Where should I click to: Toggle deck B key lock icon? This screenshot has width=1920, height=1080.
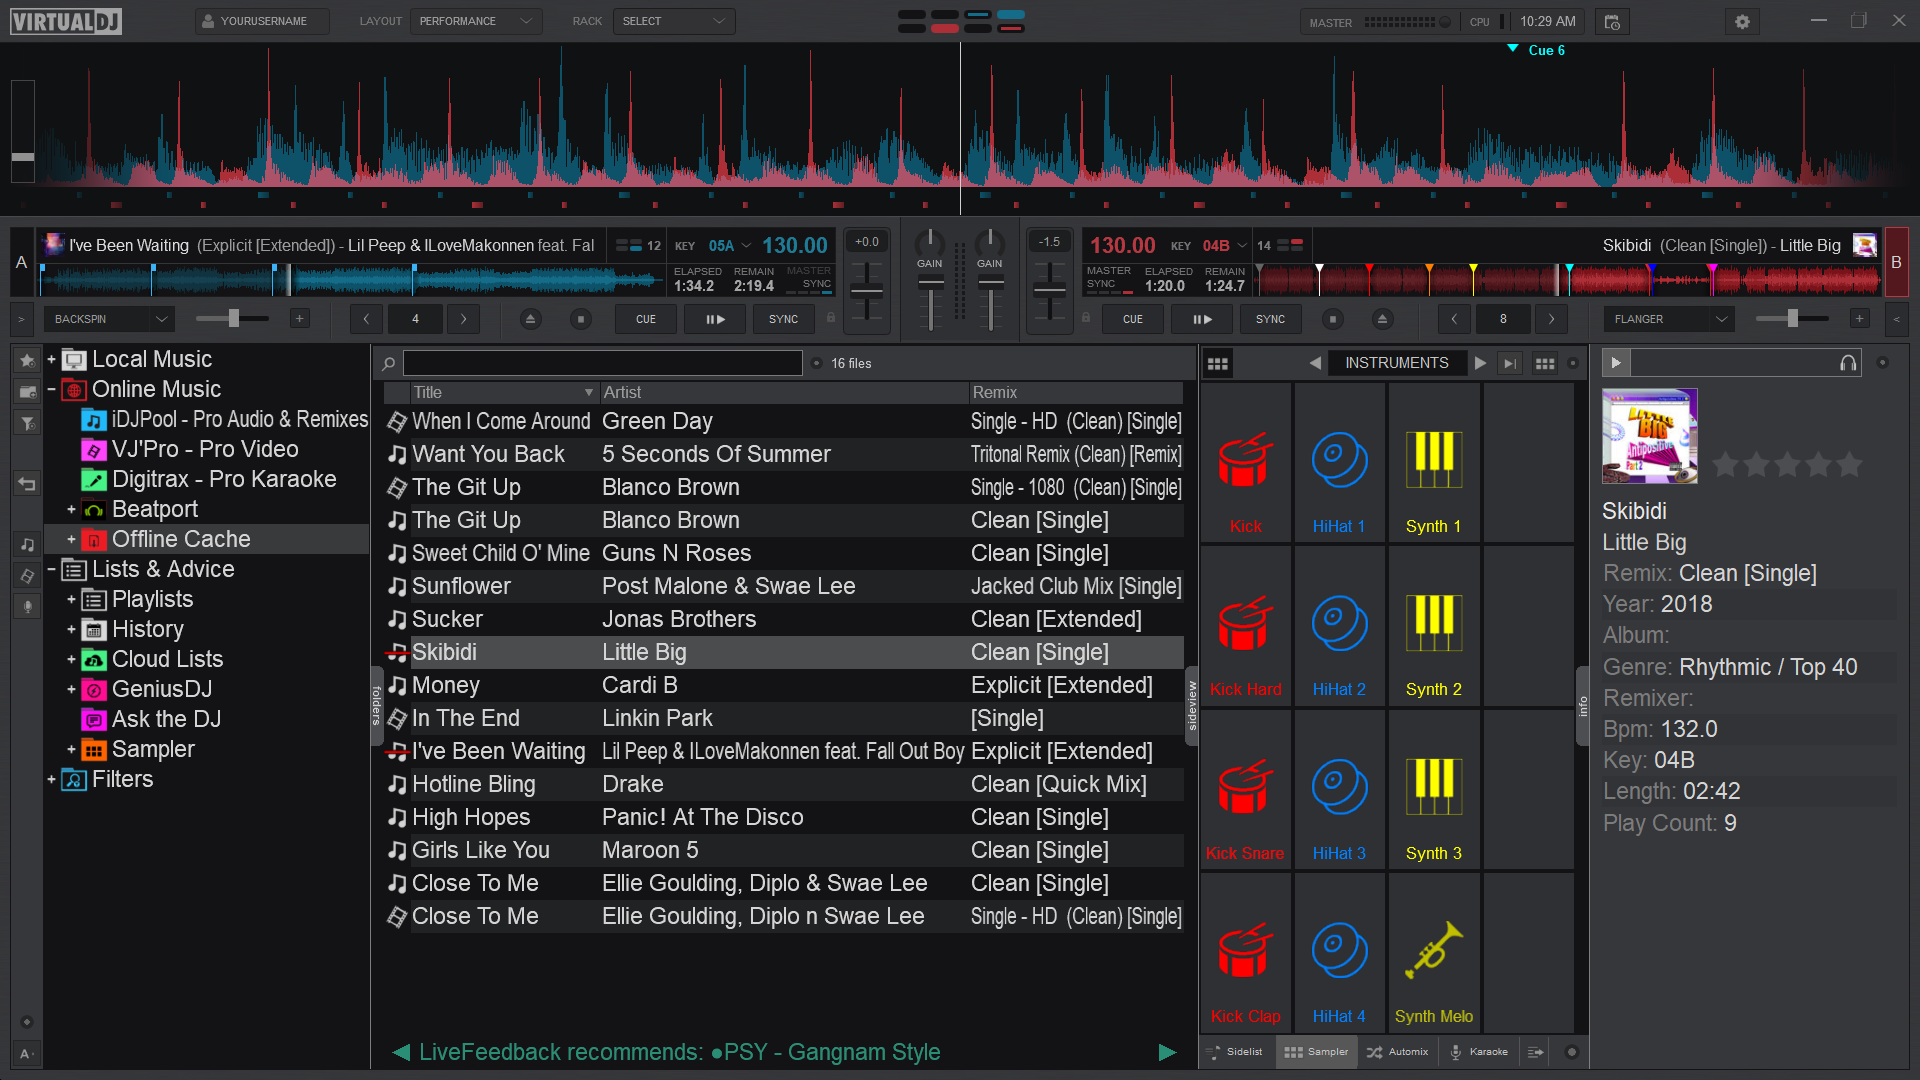[1086, 318]
